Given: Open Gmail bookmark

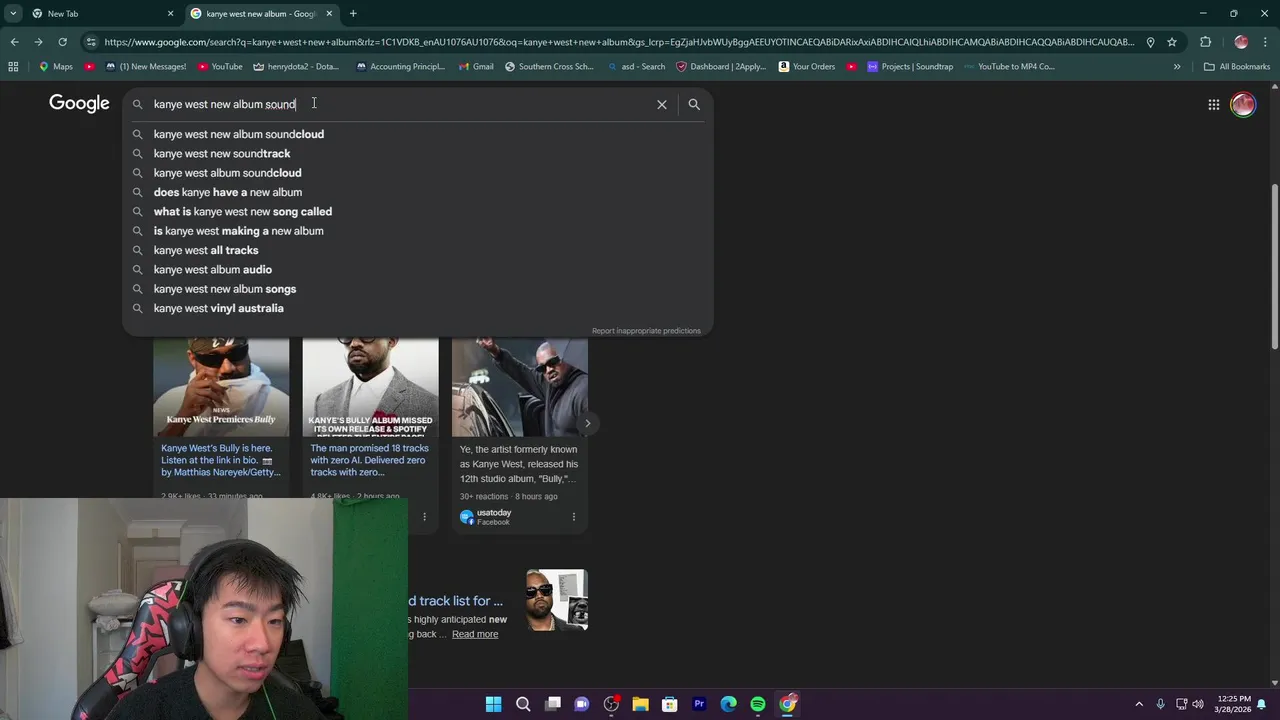Looking at the screenshot, I should [476, 67].
